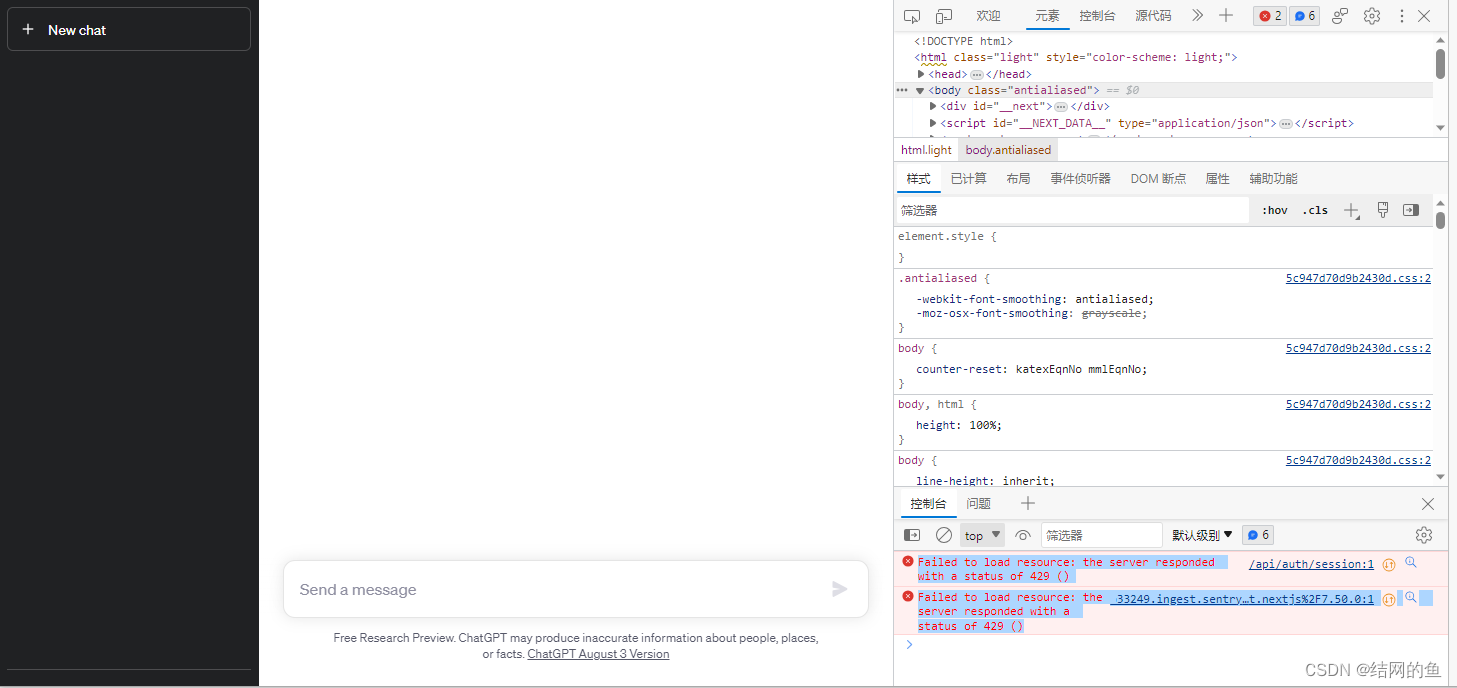Expand the div id __next node

tap(933, 106)
